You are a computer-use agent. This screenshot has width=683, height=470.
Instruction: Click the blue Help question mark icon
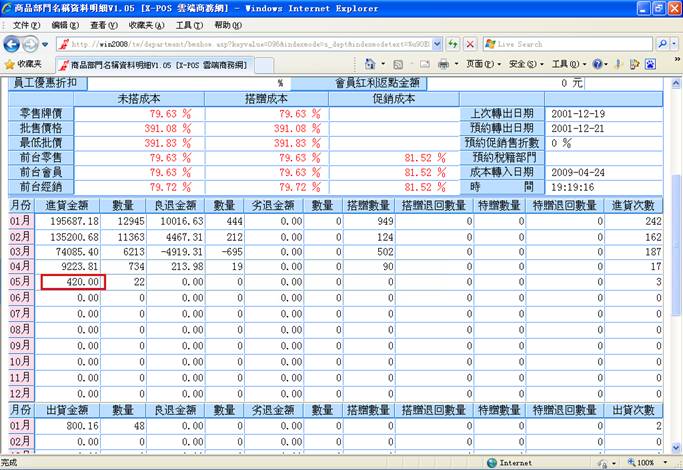(598, 64)
